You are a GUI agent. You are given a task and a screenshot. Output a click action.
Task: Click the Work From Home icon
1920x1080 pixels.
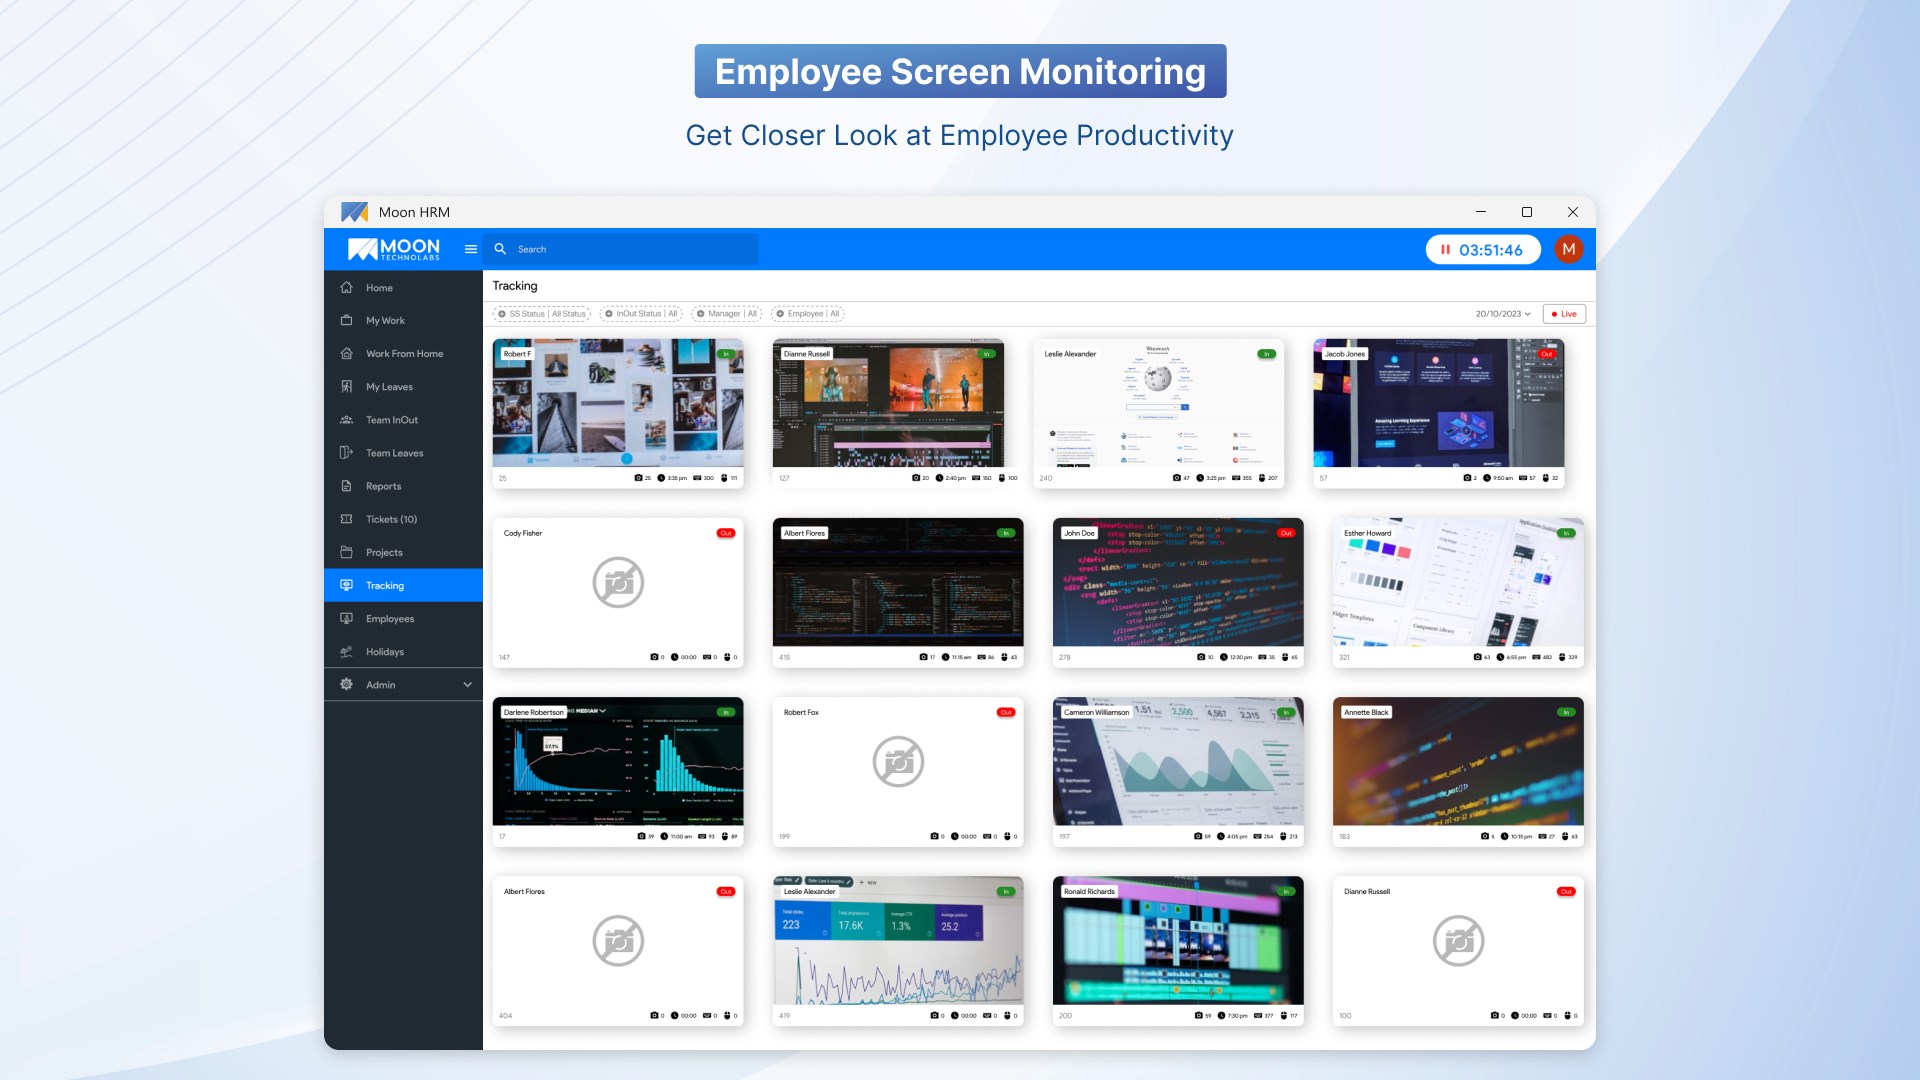tap(346, 353)
